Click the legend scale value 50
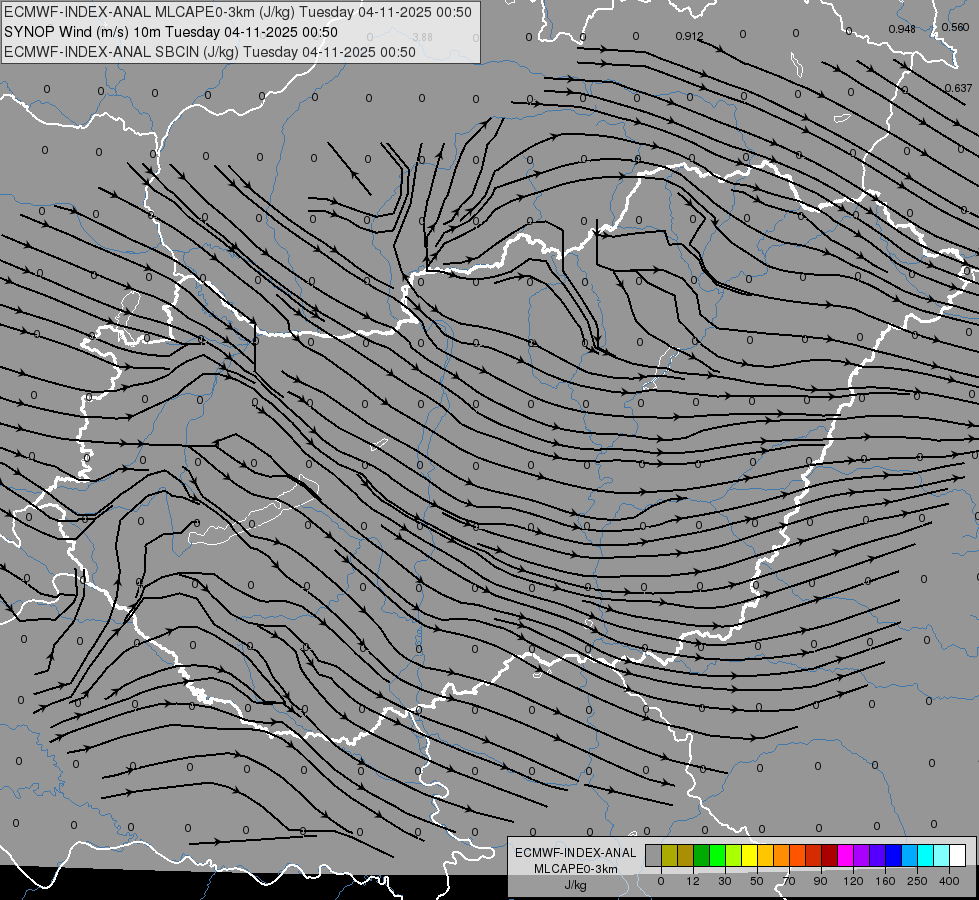Screen dimensions: 979x900 [757, 881]
